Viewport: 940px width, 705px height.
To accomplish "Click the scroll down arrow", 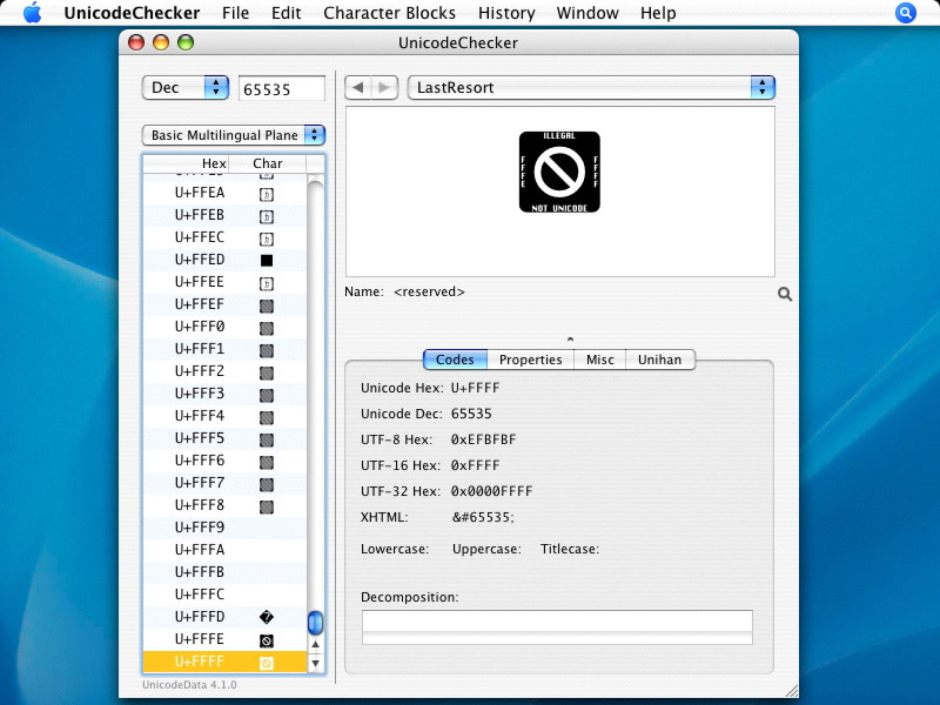I will [315, 663].
